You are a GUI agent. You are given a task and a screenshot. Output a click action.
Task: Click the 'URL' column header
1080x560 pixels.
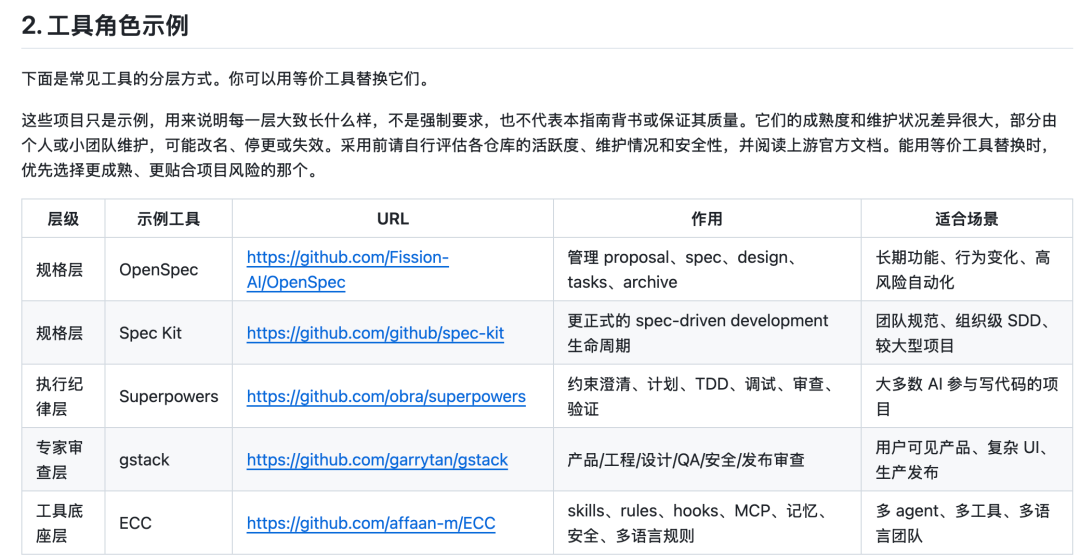pos(393,218)
